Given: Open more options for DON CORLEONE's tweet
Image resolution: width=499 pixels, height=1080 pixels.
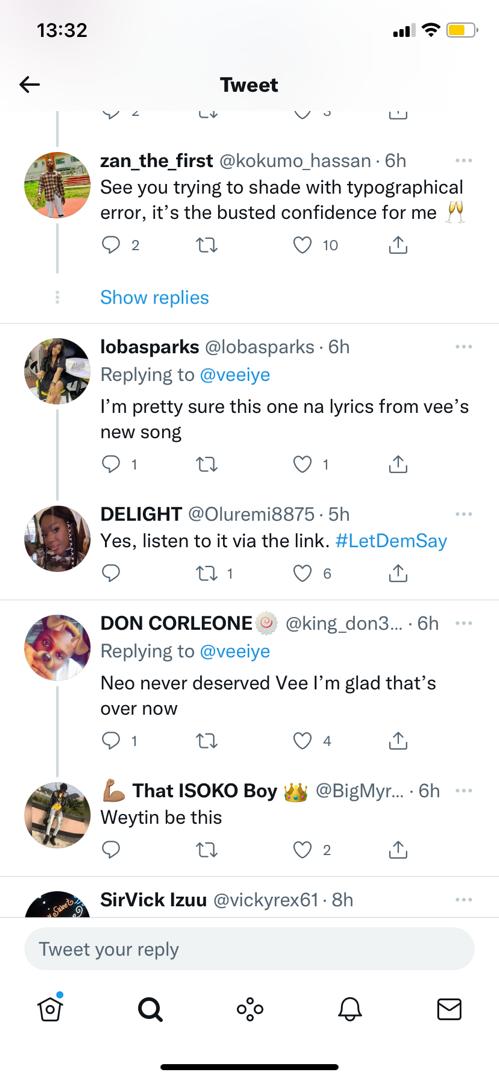Looking at the screenshot, I should click(x=464, y=623).
